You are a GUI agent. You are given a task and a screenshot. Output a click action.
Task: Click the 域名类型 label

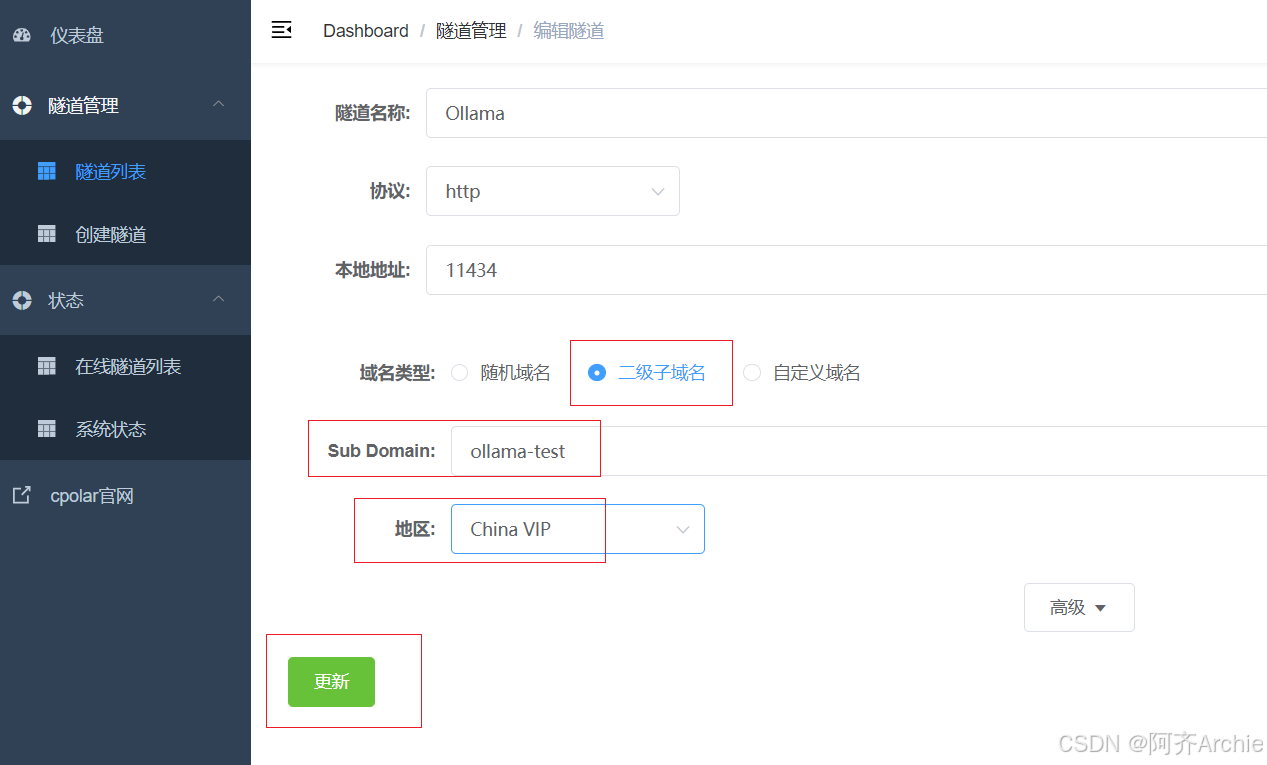[397, 373]
